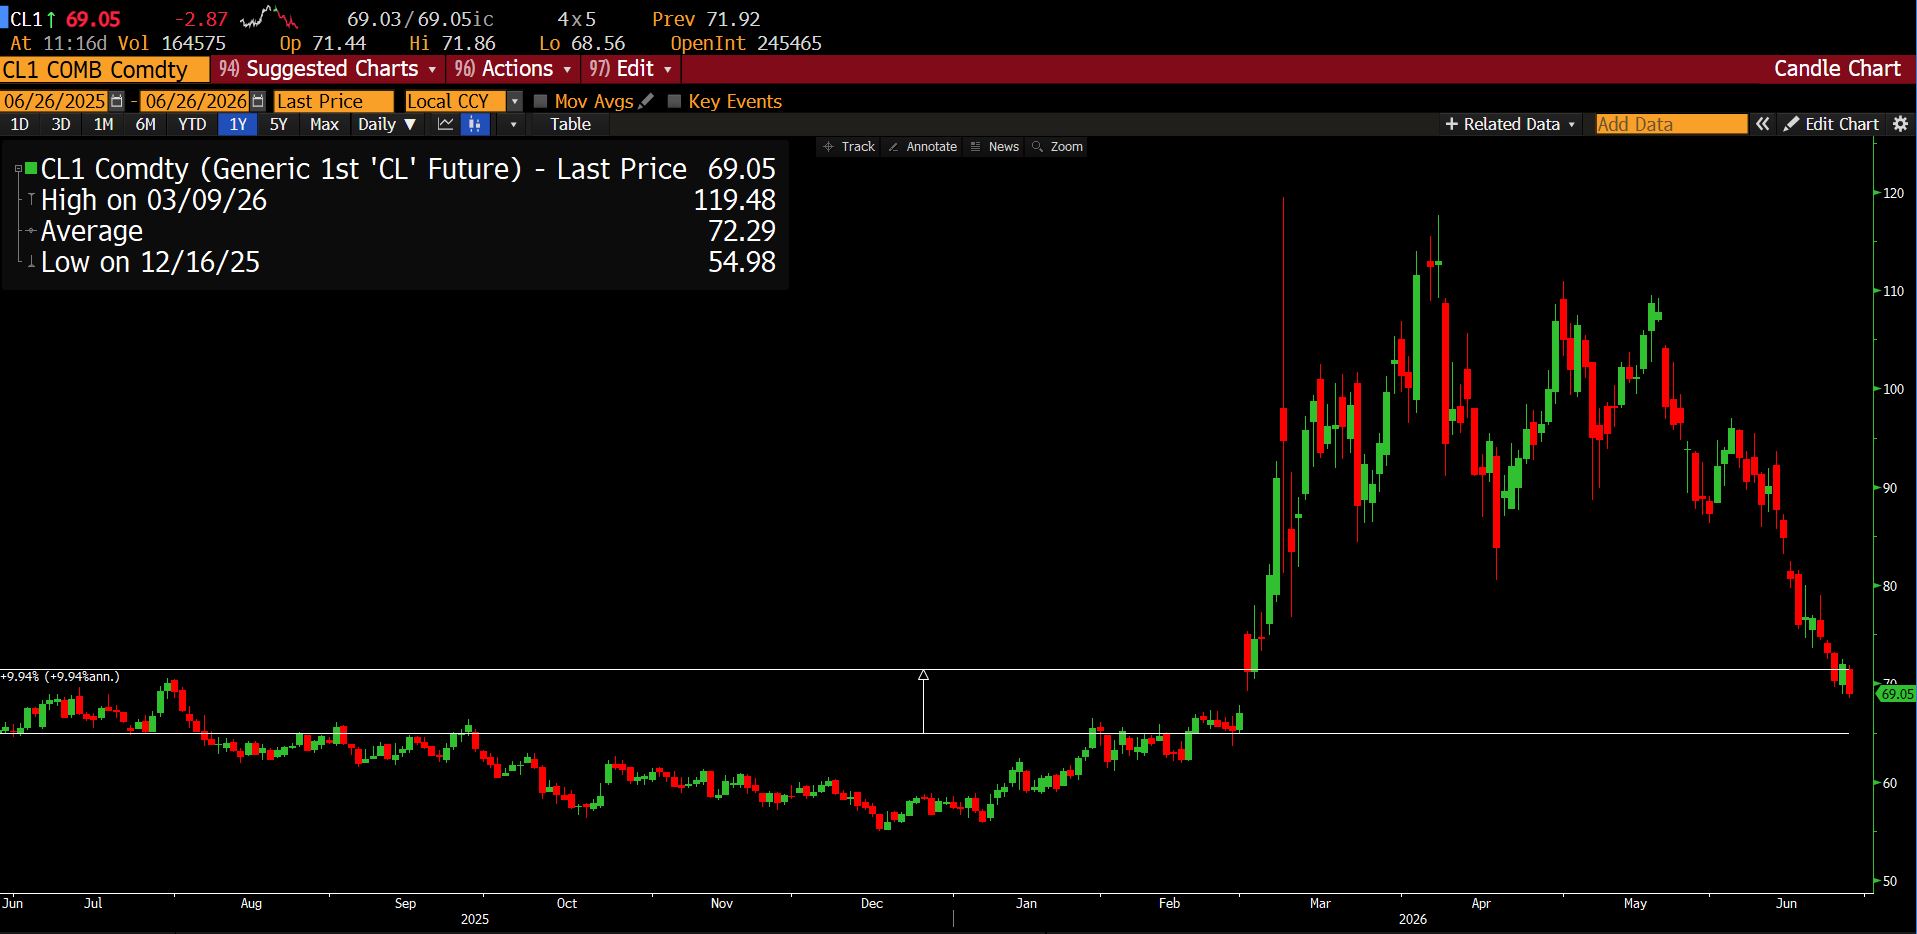The image size is (1917, 934).
Task: Click the Last Price field selector
Action: click(x=334, y=101)
